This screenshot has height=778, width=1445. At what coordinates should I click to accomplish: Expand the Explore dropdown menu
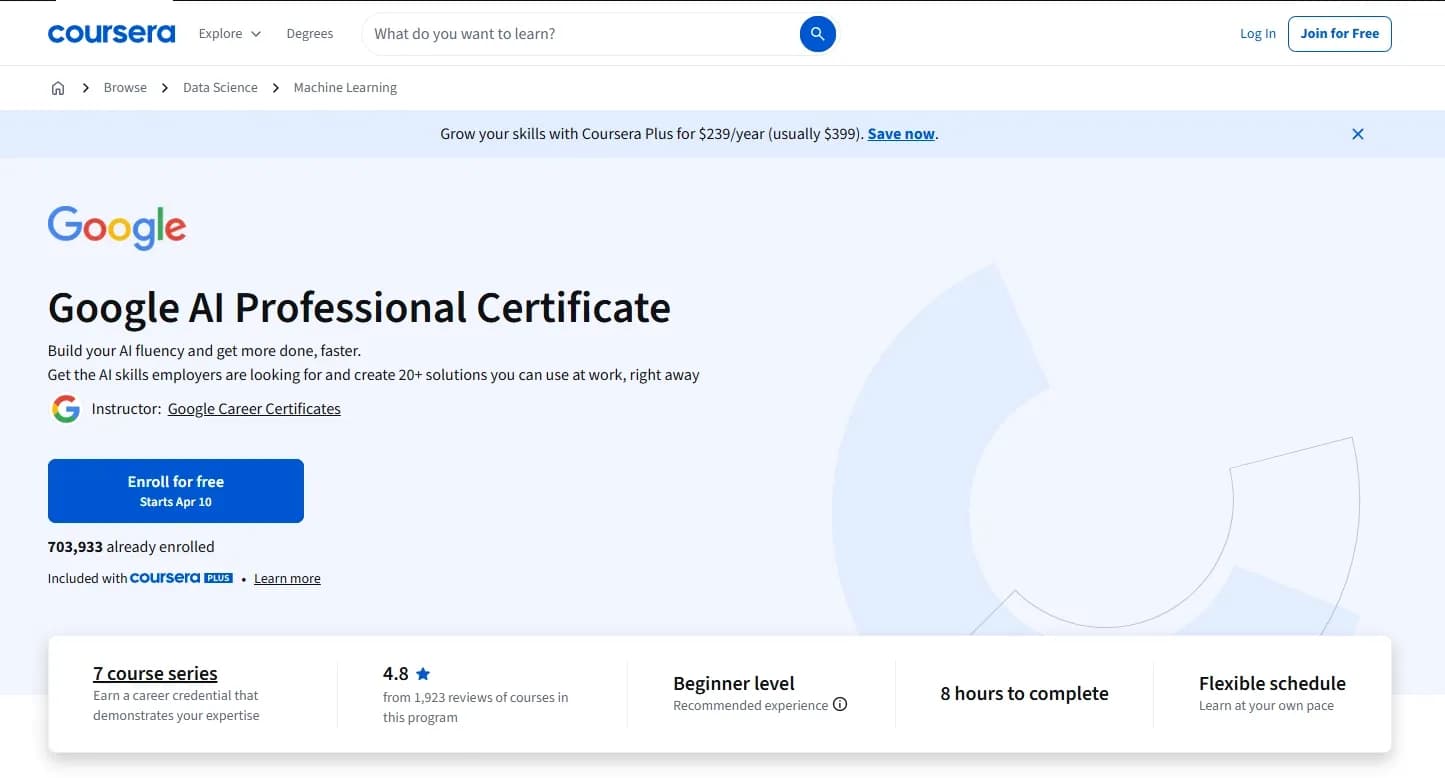(x=229, y=34)
